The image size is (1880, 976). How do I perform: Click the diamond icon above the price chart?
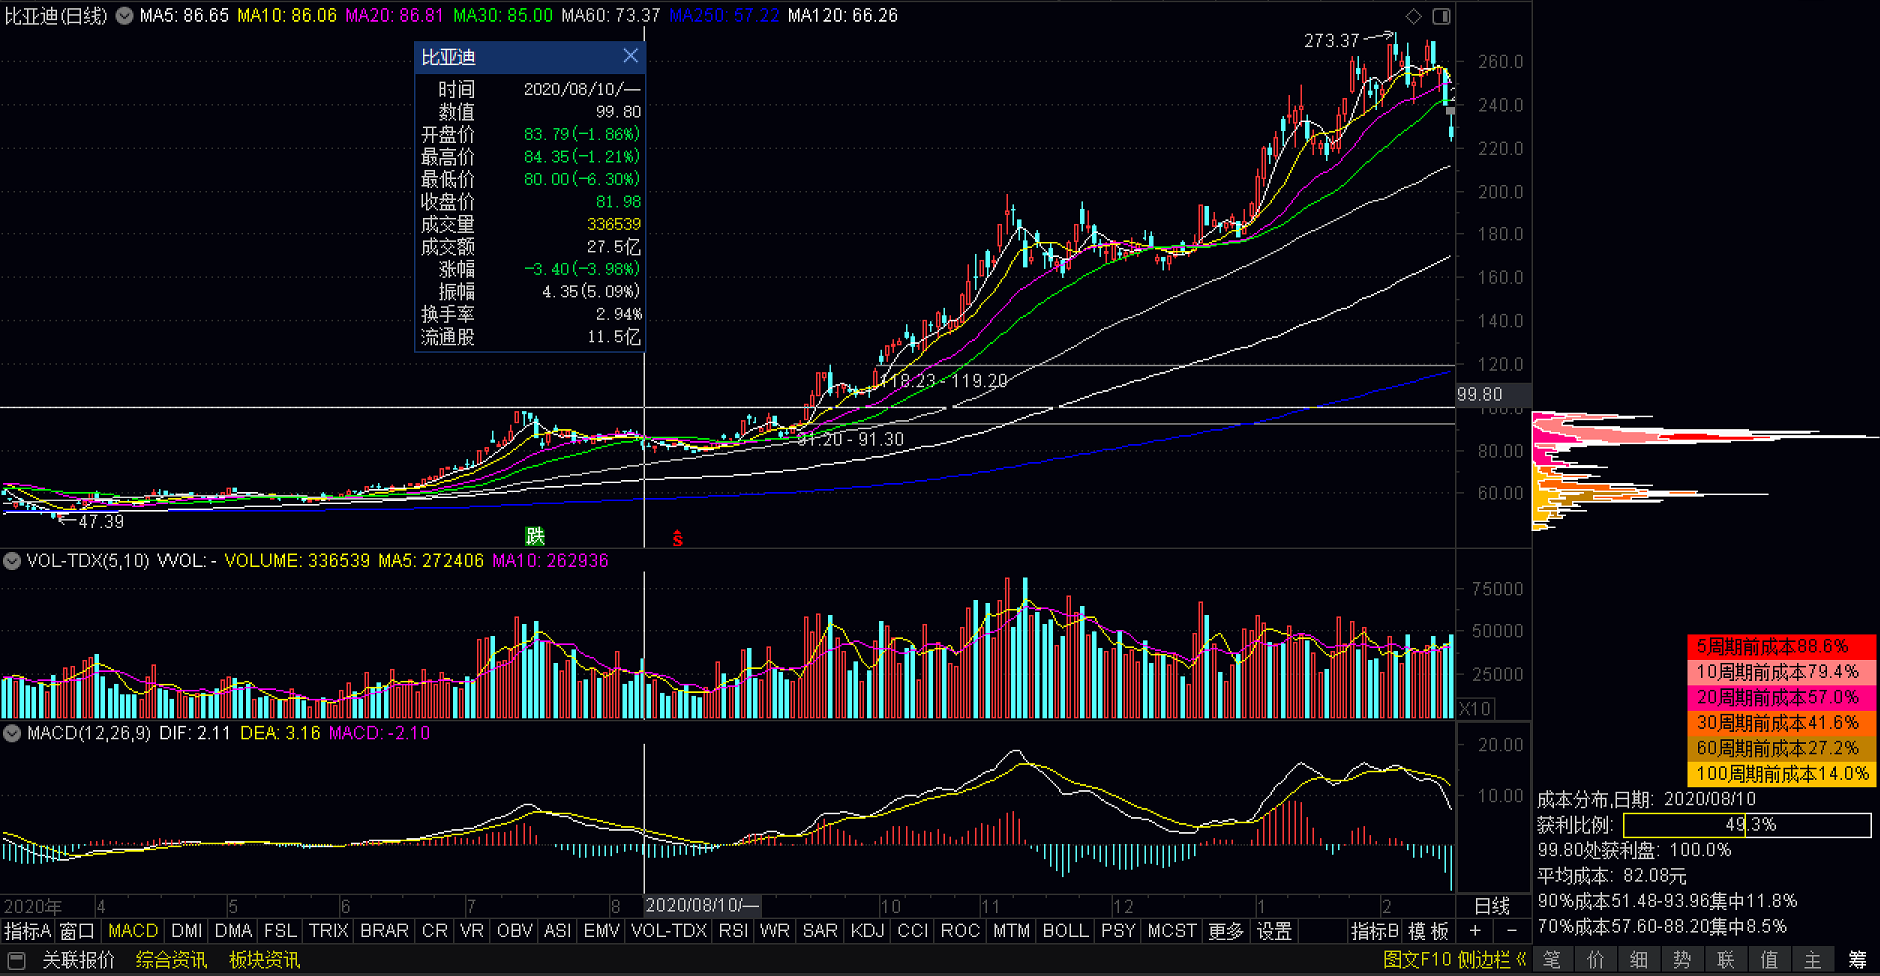[x=1413, y=16]
